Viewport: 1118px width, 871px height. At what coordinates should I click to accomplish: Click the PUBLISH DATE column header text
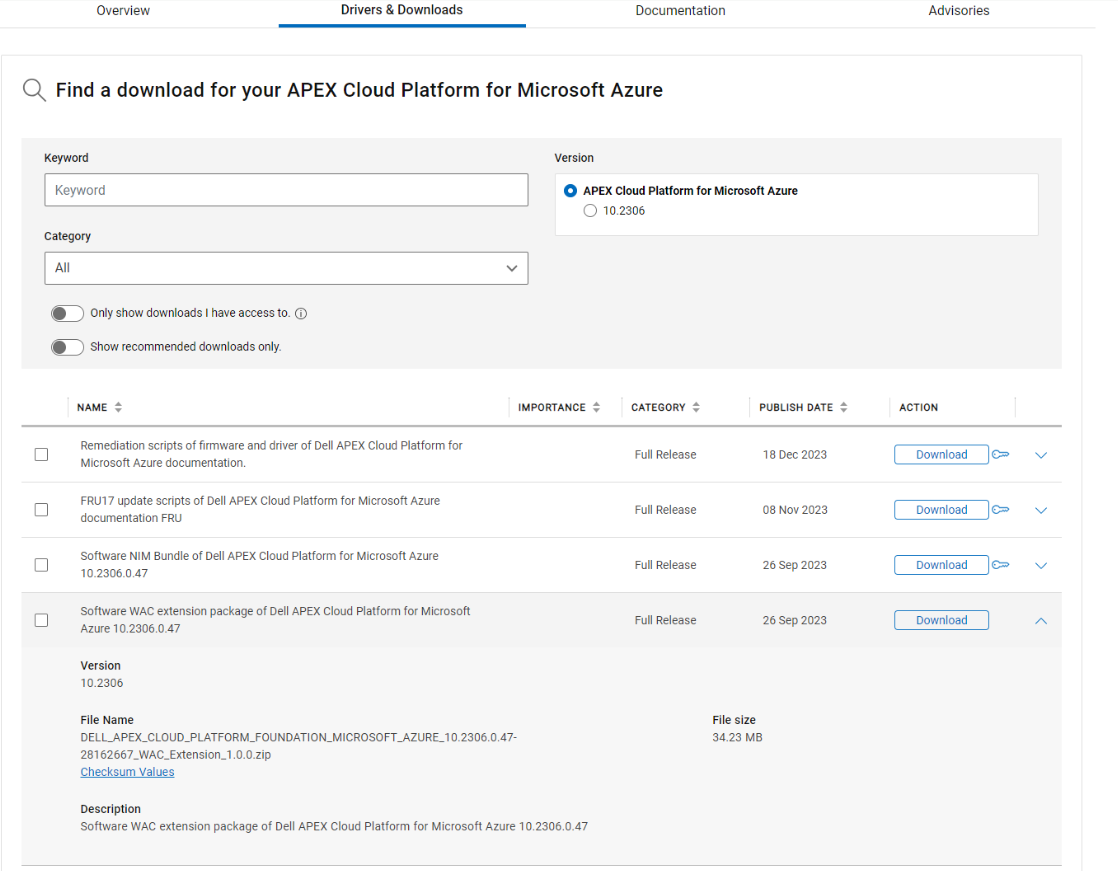[796, 407]
